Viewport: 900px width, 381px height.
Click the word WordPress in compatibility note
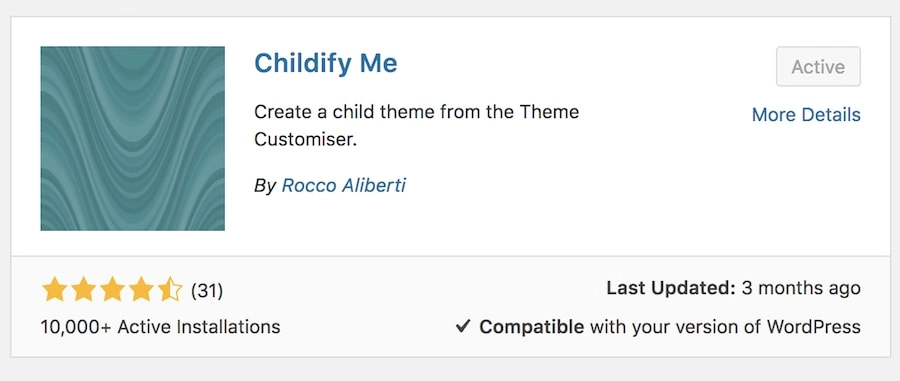point(814,326)
